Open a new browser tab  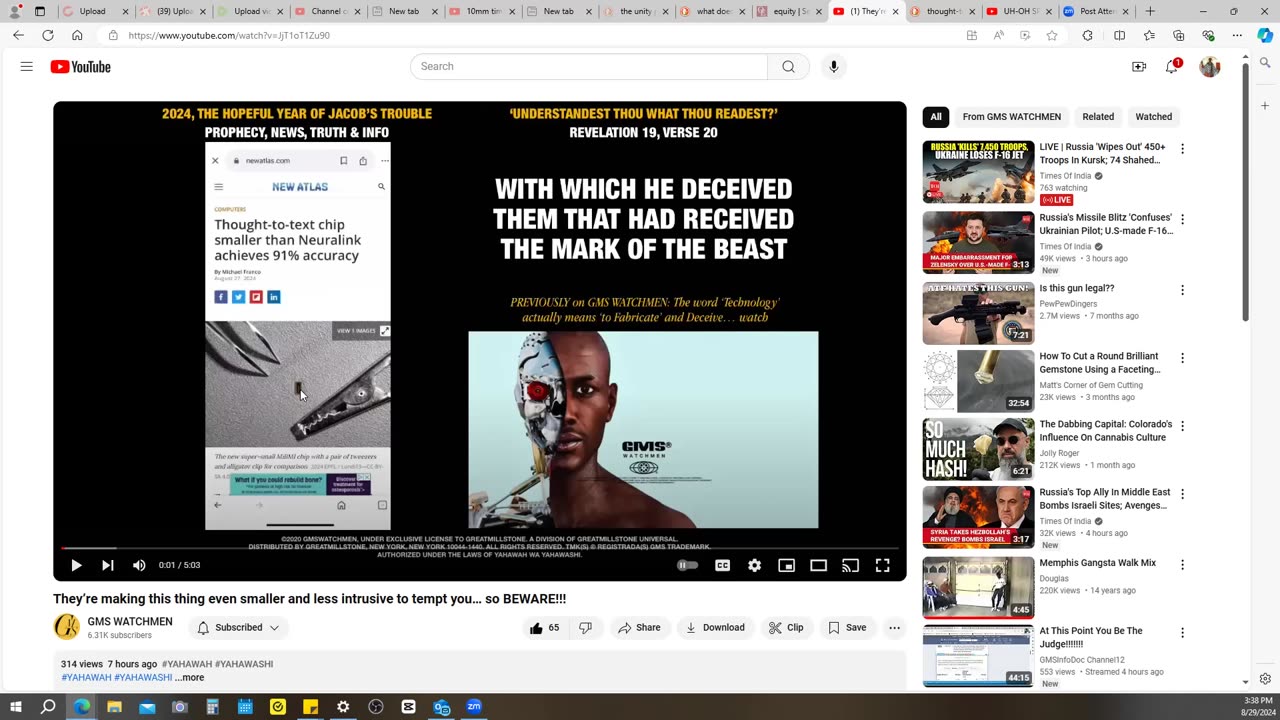(x=1150, y=12)
